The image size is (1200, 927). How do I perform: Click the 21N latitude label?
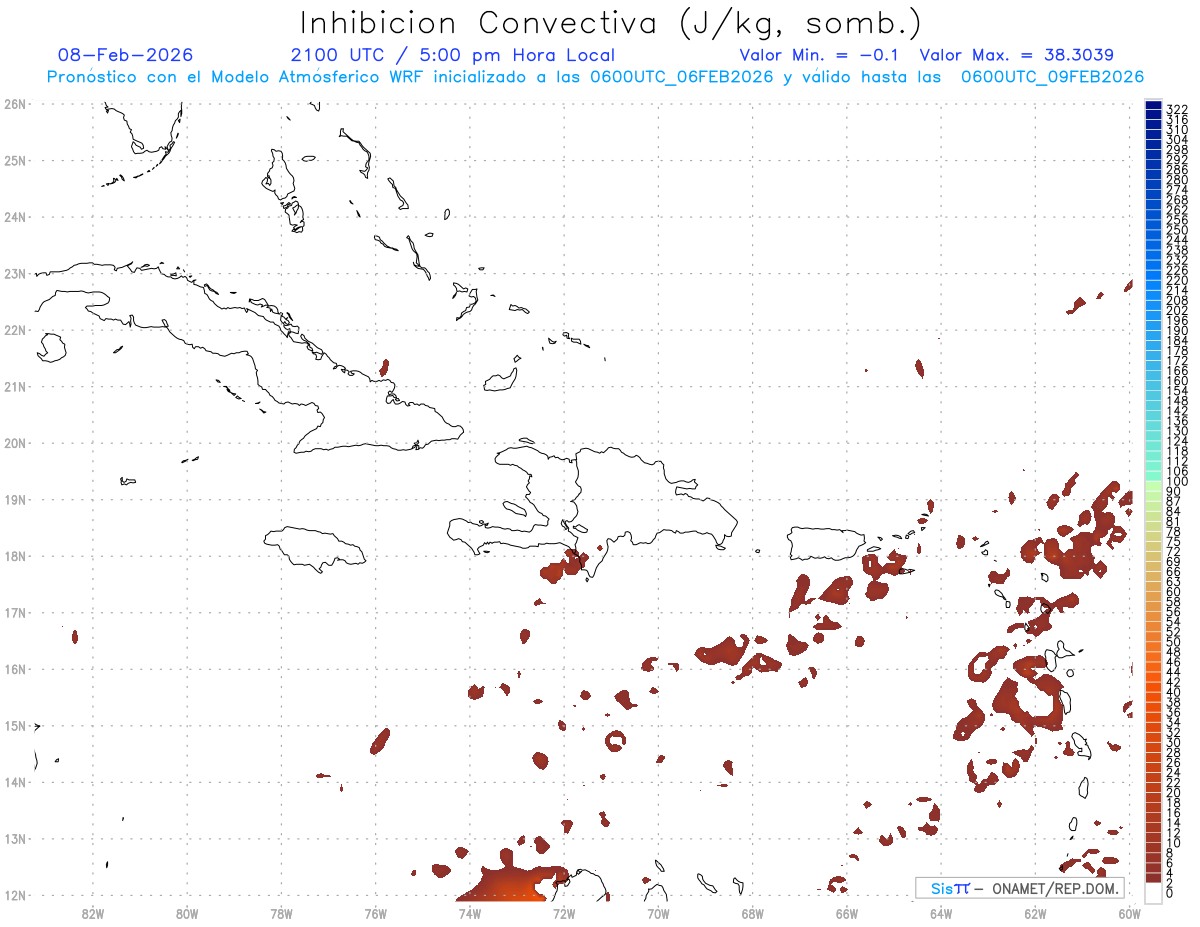point(14,386)
